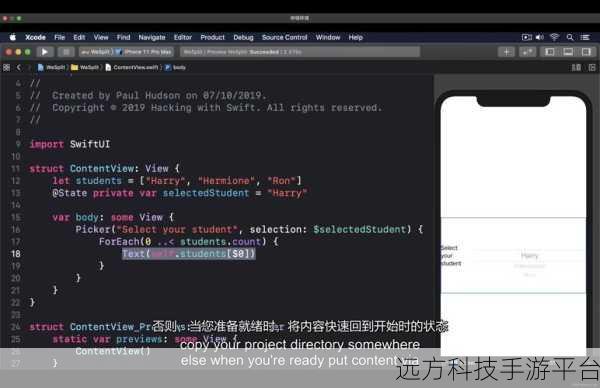Open the Find menu
Image resolution: width=600 pixels, height=388 pixels.
coord(123,37)
